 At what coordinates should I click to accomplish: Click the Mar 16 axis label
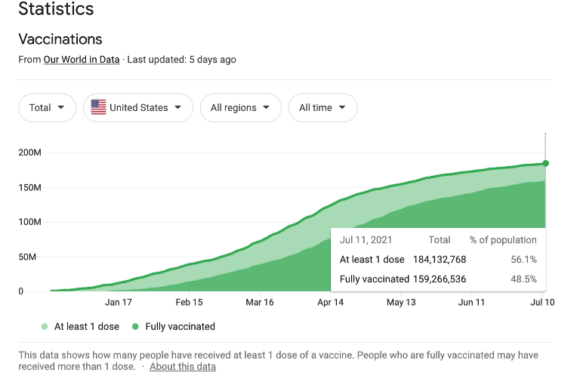click(x=260, y=302)
